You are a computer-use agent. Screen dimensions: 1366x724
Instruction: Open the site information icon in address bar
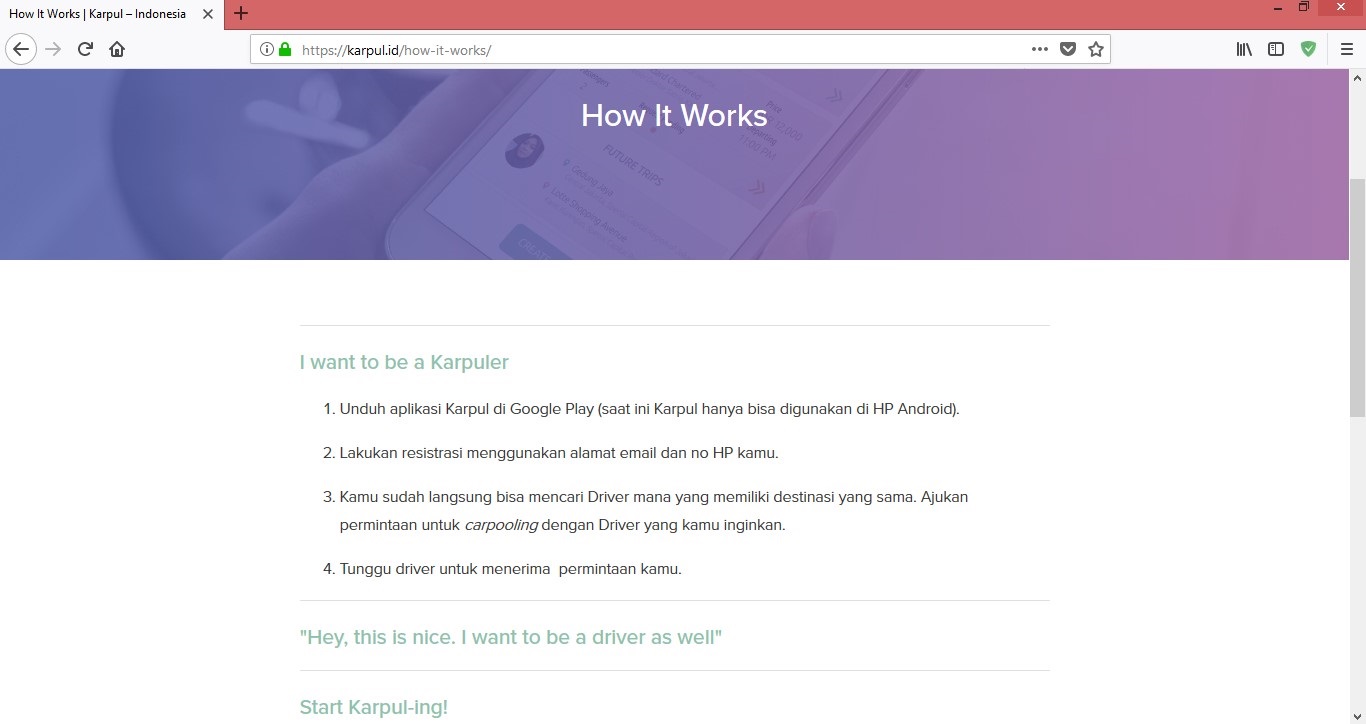point(267,49)
